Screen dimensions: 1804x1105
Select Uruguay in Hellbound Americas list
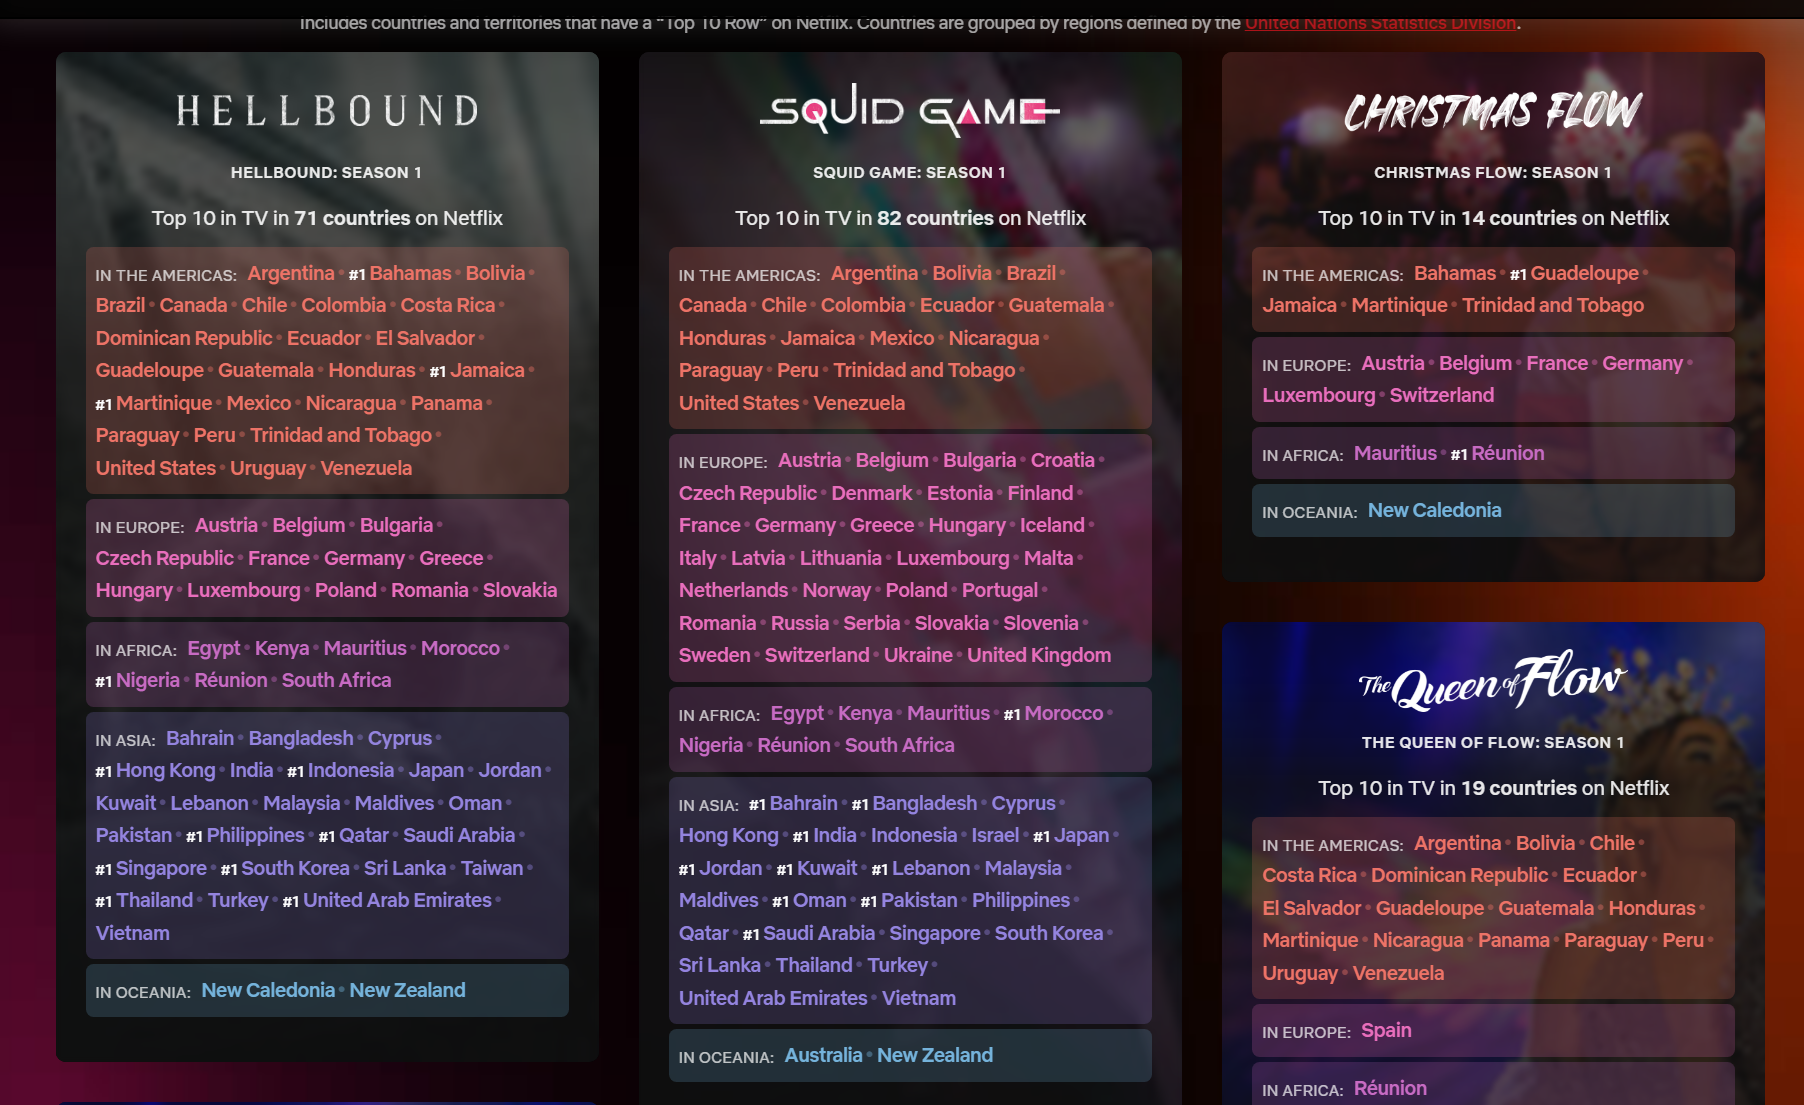coord(268,469)
